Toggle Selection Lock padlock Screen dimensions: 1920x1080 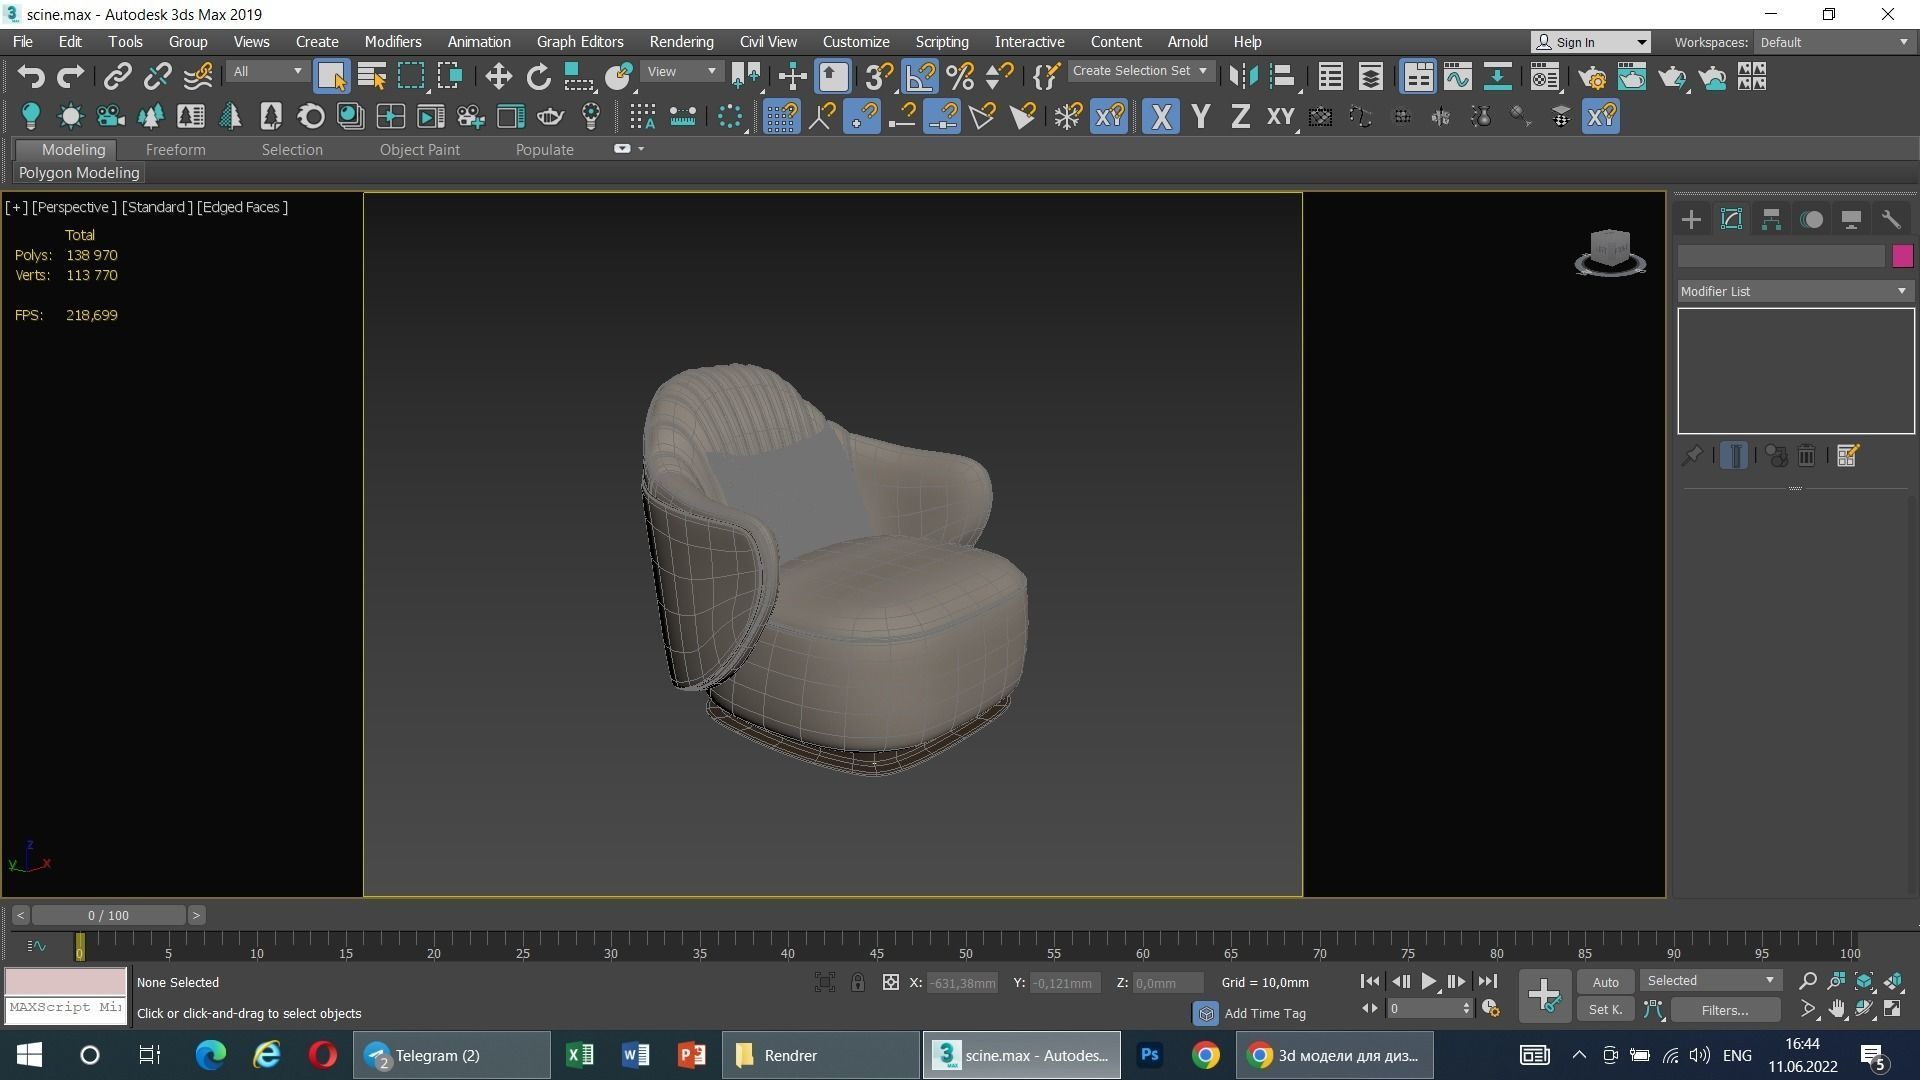[x=857, y=983]
